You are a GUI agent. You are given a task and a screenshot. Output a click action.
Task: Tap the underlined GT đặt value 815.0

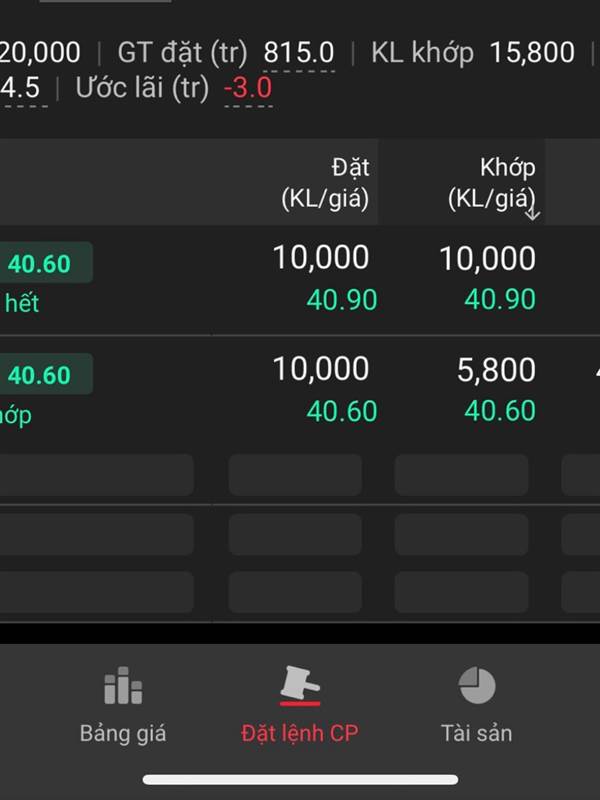tap(299, 53)
